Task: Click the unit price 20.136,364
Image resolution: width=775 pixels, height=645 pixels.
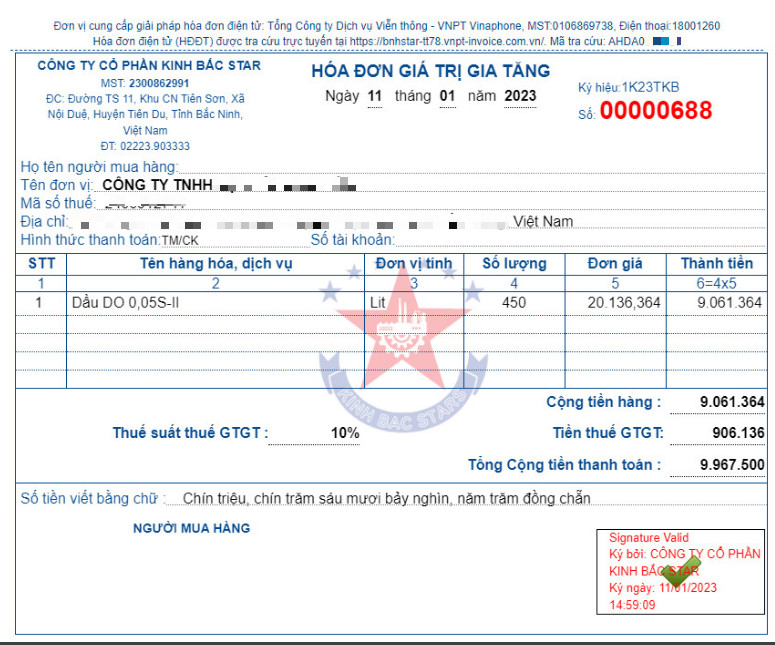Action: [624, 302]
